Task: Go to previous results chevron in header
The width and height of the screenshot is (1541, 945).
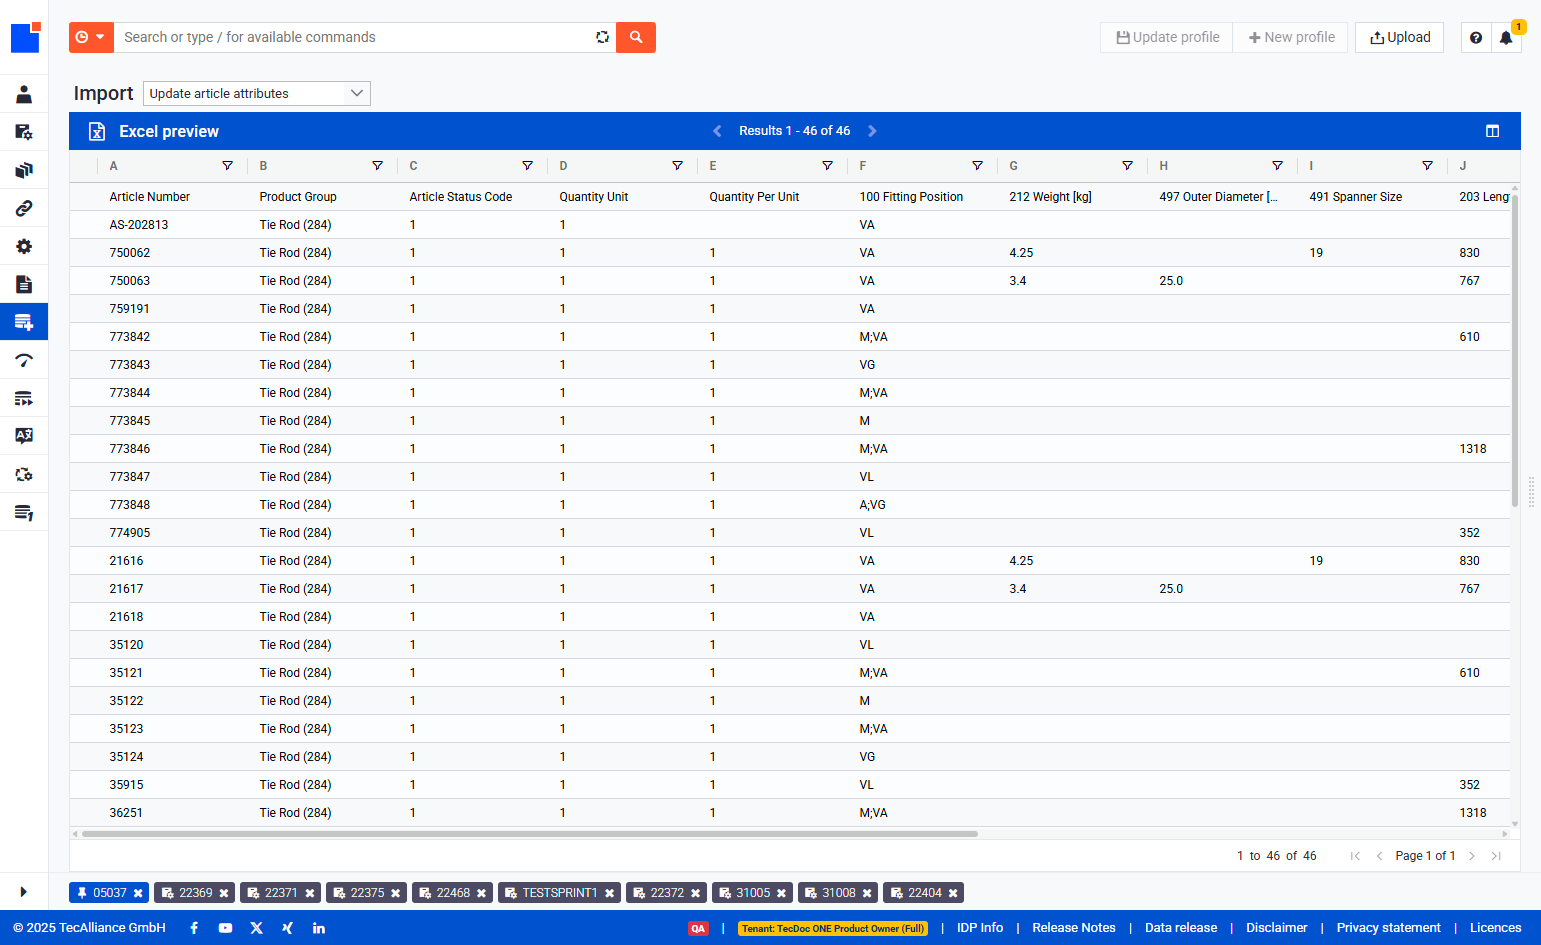Action: (717, 131)
